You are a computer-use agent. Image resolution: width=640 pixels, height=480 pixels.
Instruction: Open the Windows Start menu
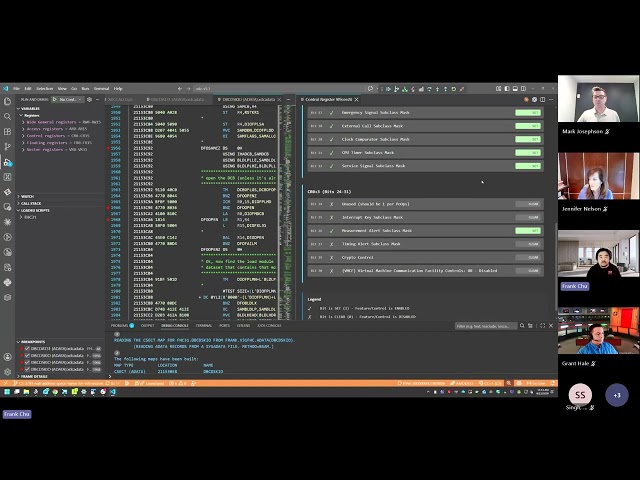coord(7,391)
